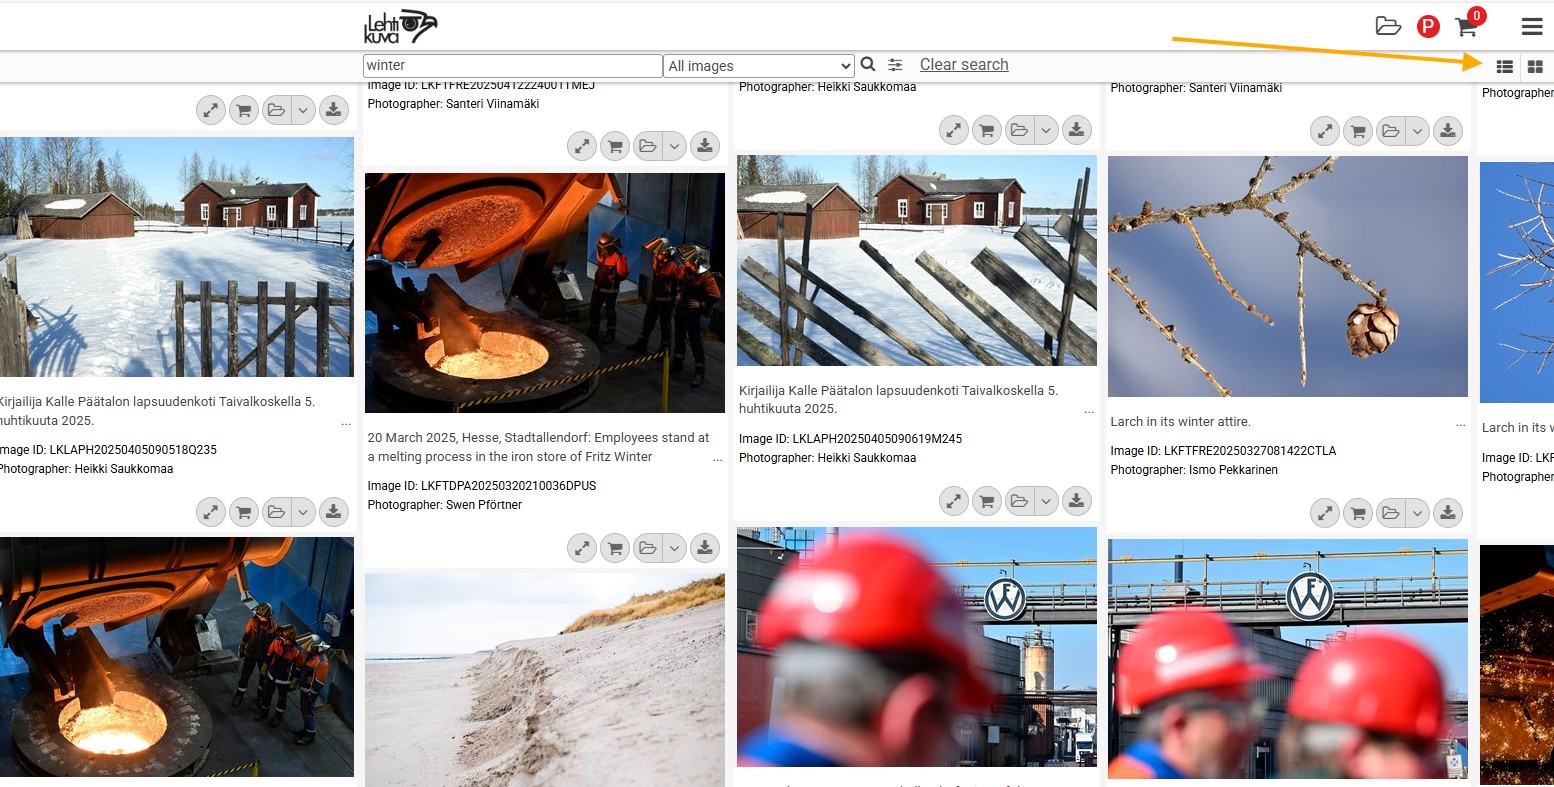Expand folder dropdown arrow under Larch photo
The height and width of the screenshot is (787, 1554).
[x=1417, y=514]
